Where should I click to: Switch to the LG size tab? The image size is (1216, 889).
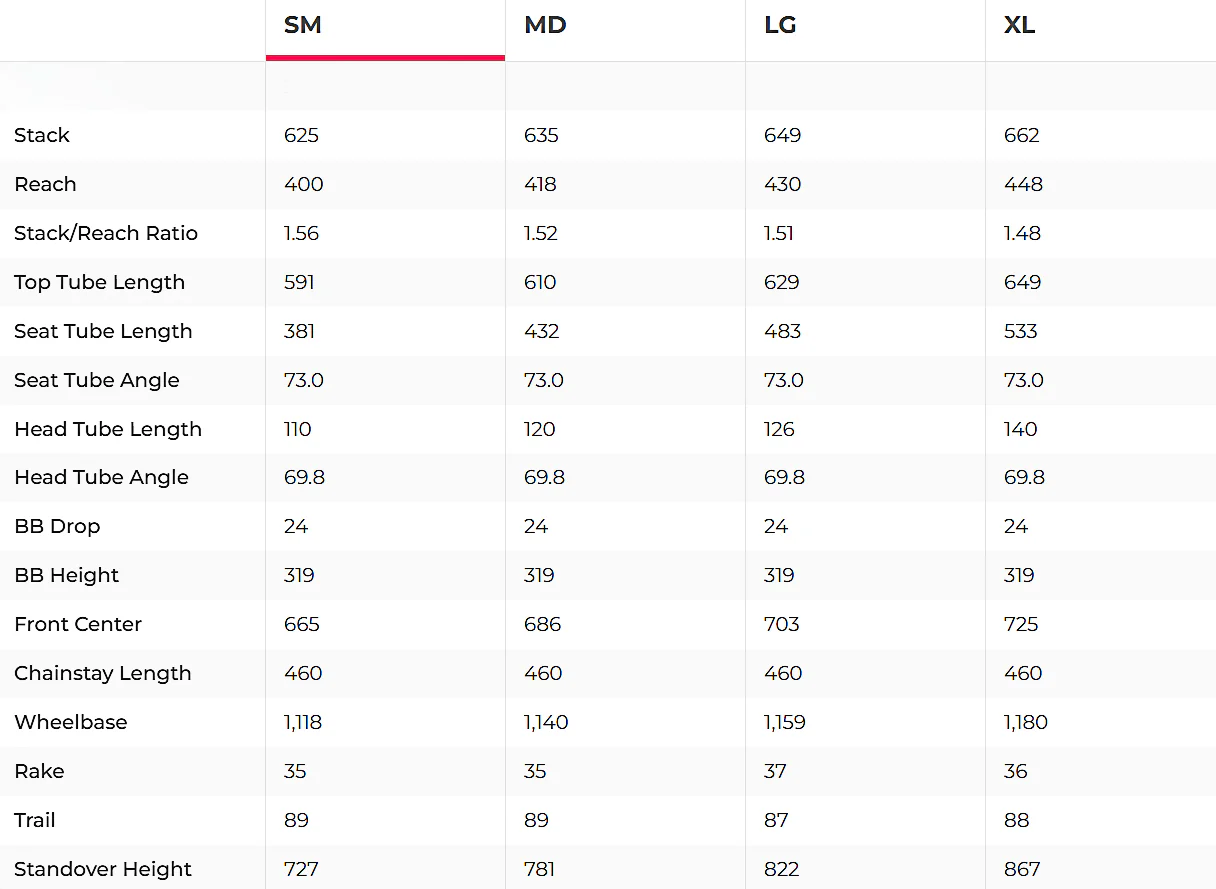pos(865,29)
